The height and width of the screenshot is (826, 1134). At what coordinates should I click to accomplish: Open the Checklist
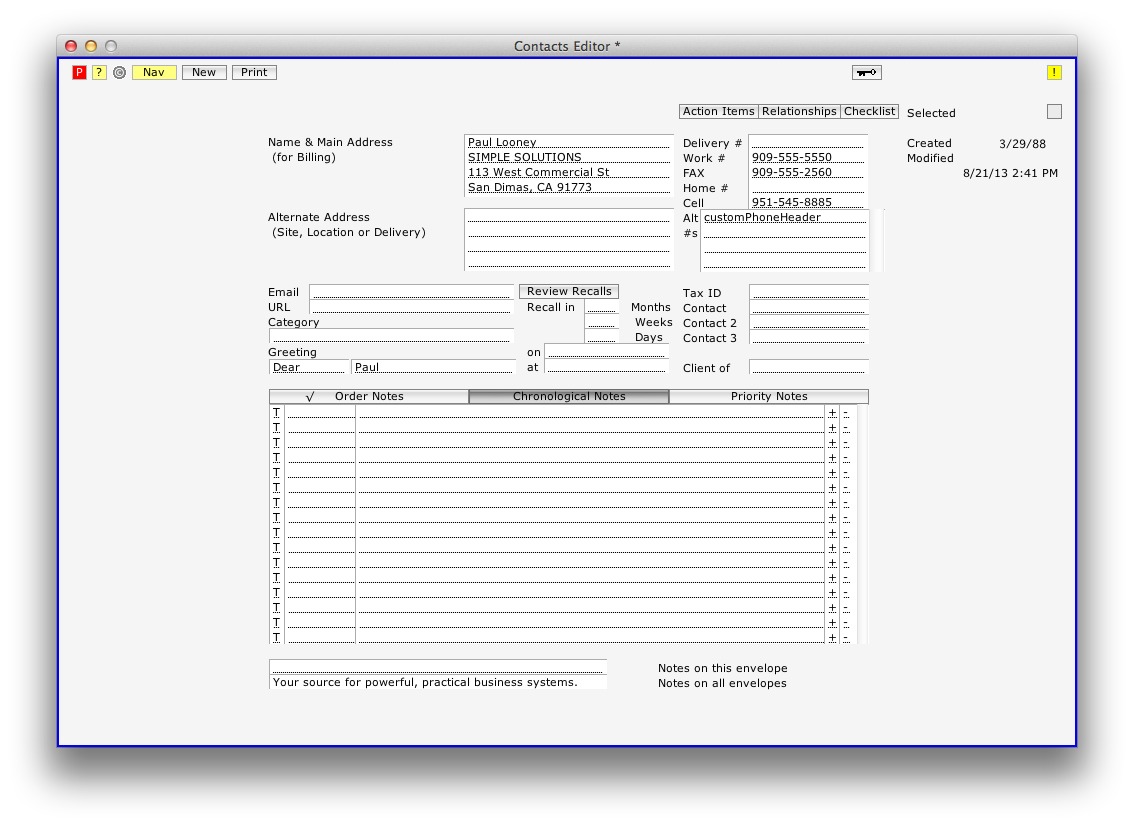click(x=869, y=111)
